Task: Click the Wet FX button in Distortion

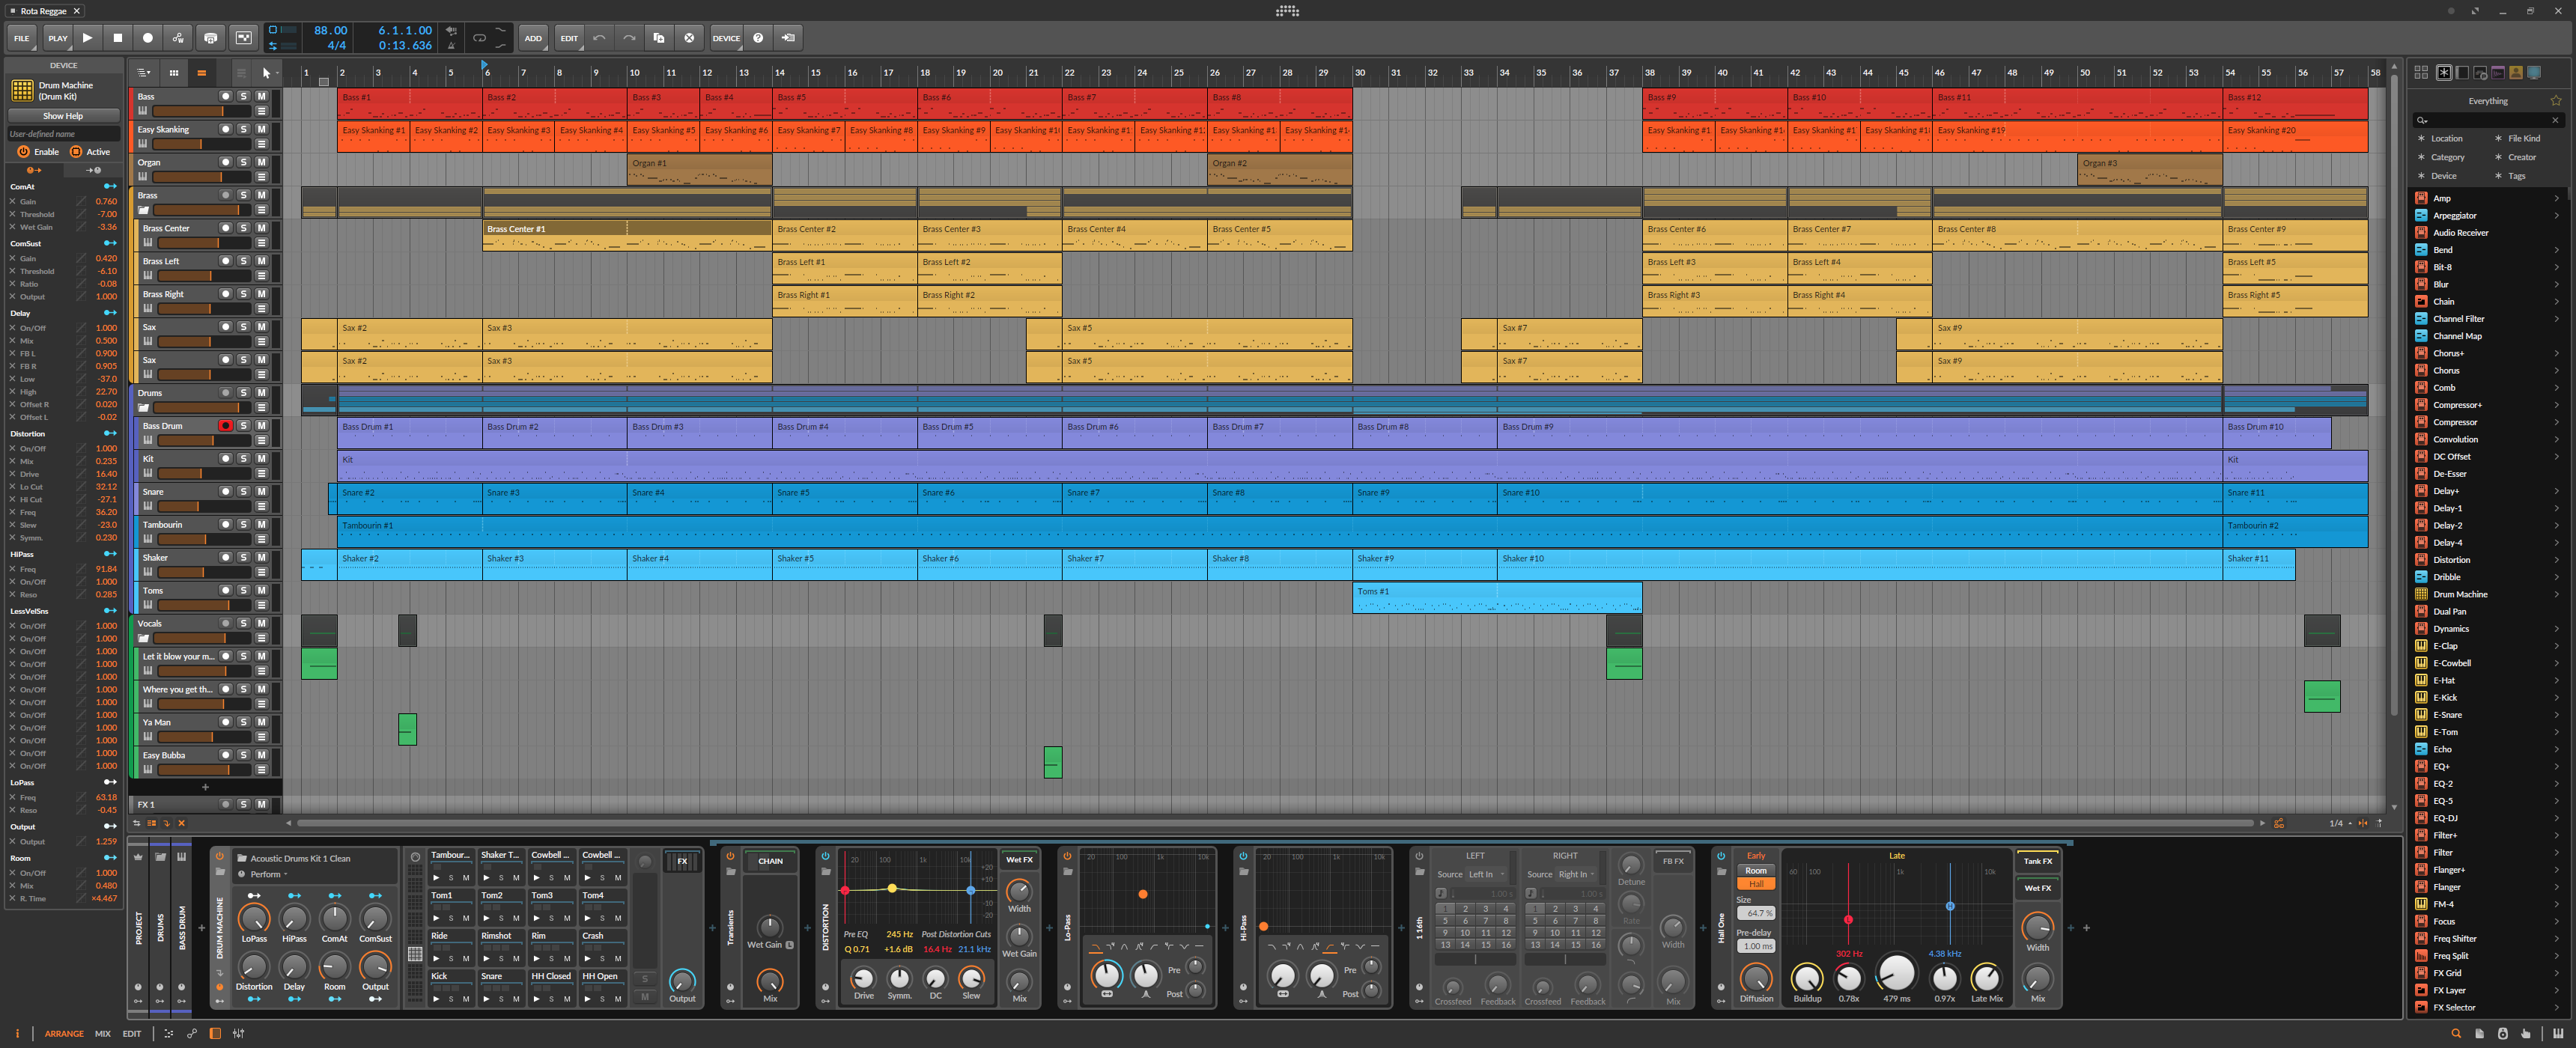Action: [x=1019, y=859]
